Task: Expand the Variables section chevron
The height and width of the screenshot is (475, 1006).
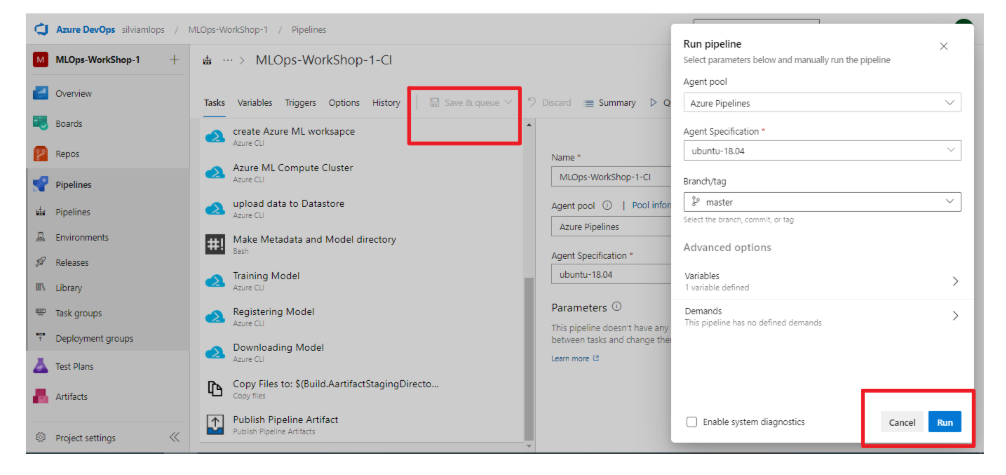Action: pos(955,281)
